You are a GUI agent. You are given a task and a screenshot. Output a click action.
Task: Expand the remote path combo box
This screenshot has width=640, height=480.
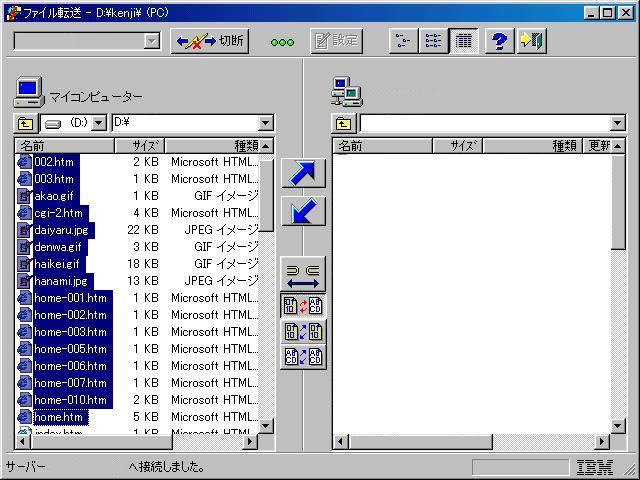coord(617,123)
